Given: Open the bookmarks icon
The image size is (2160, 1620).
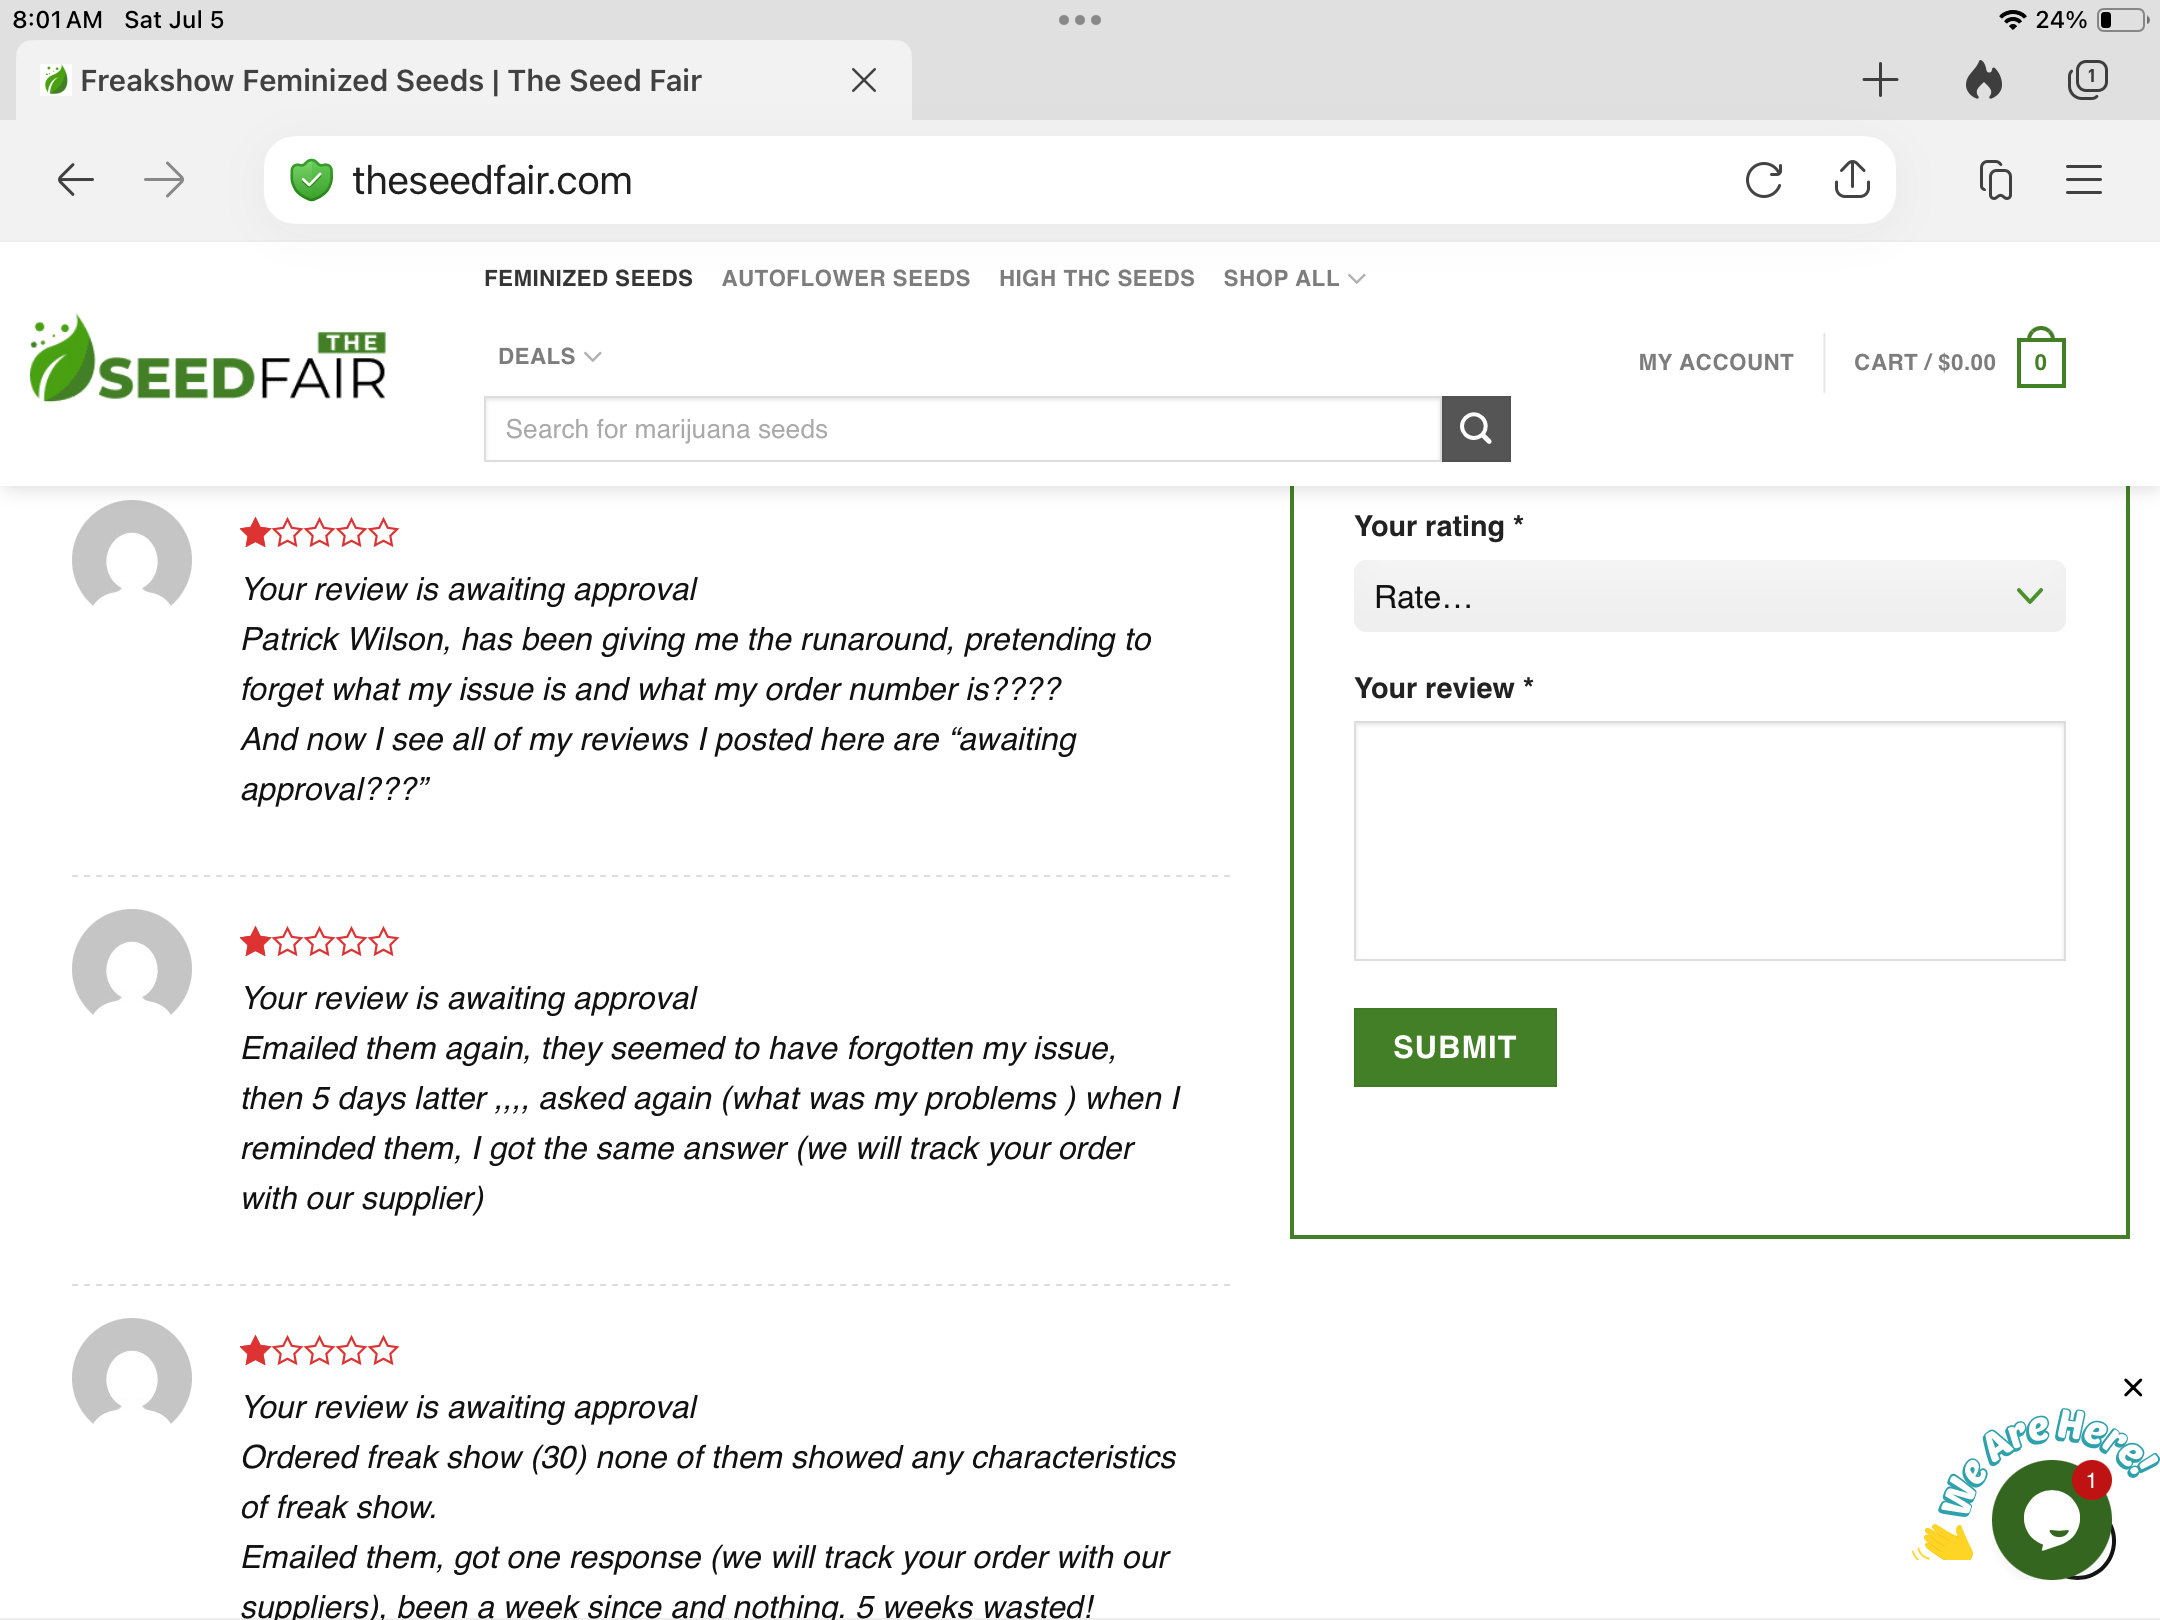Looking at the screenshot, I should 1996,180.
